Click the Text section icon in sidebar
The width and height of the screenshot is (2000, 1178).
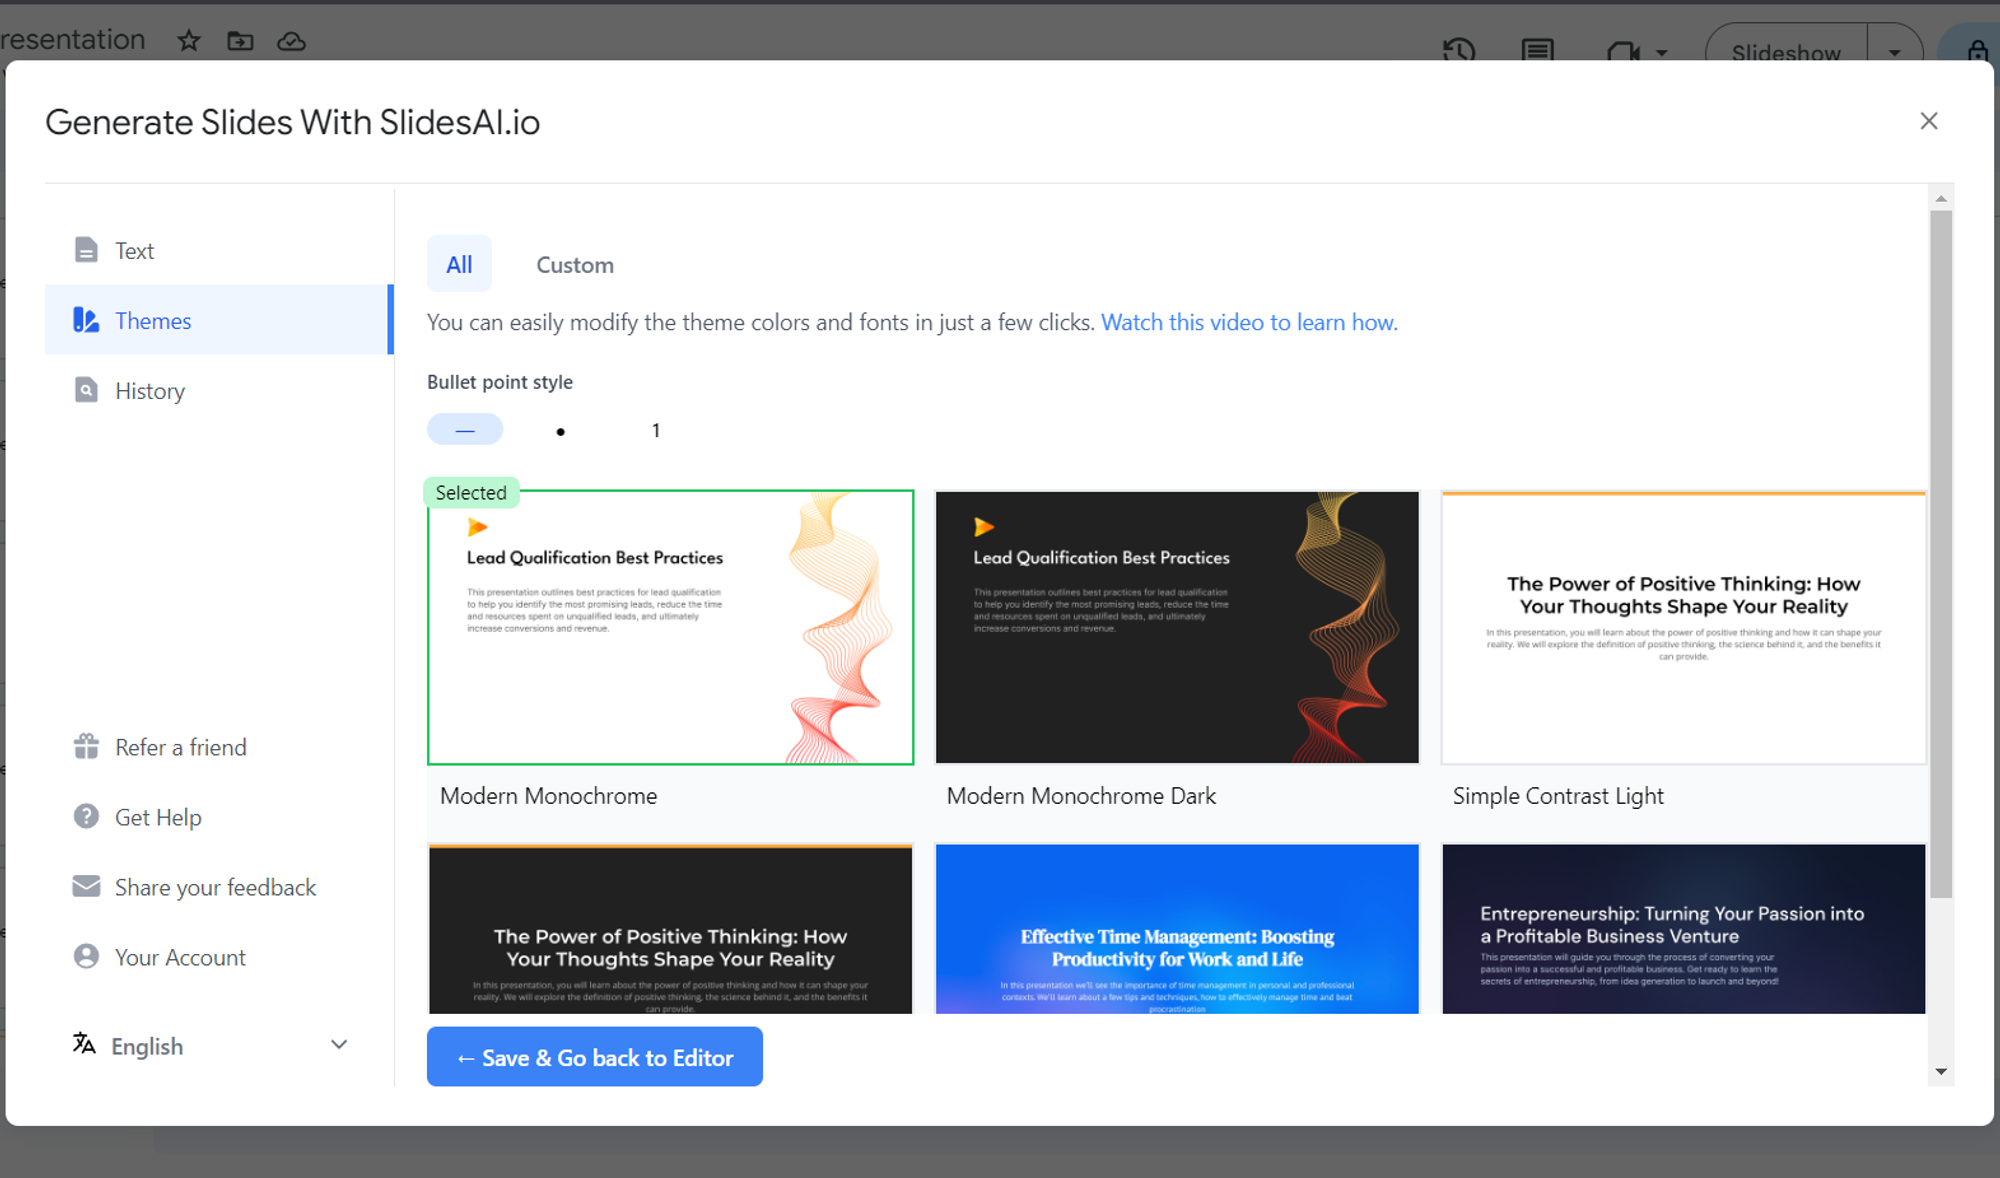[86, 250]
